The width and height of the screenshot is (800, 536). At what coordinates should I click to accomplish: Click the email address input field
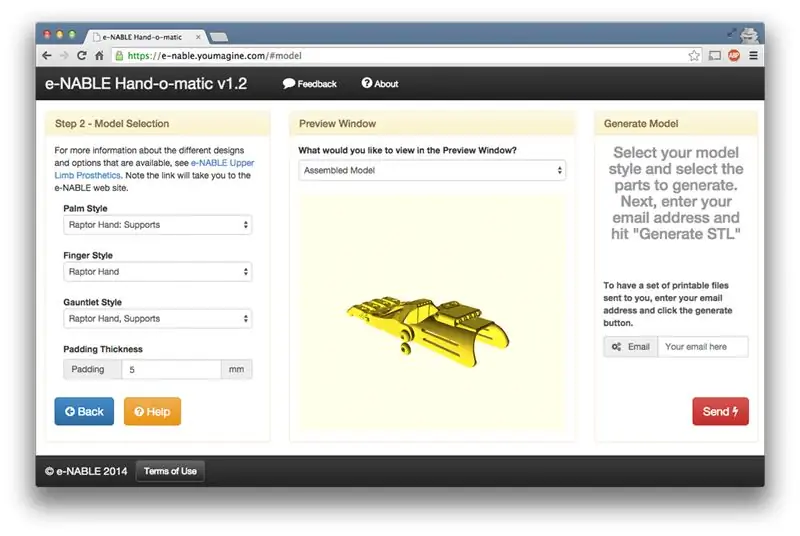(x=703, y=347)
